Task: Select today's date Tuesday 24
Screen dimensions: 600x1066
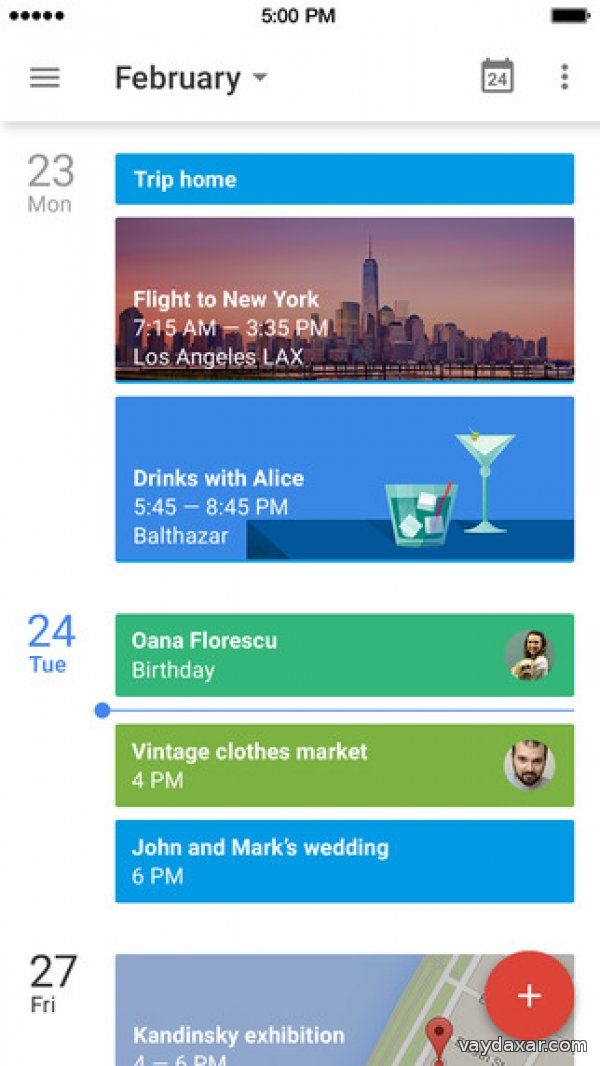Action: [x=50, y=643]
